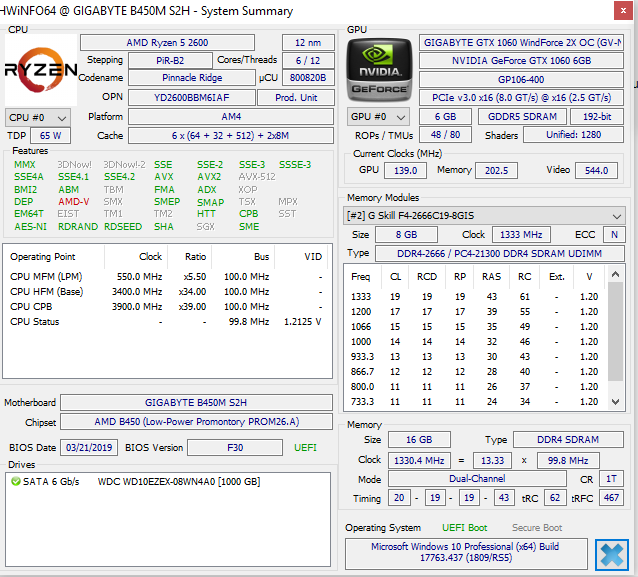Click the module clock 1333 MHz field

point(521,235)
